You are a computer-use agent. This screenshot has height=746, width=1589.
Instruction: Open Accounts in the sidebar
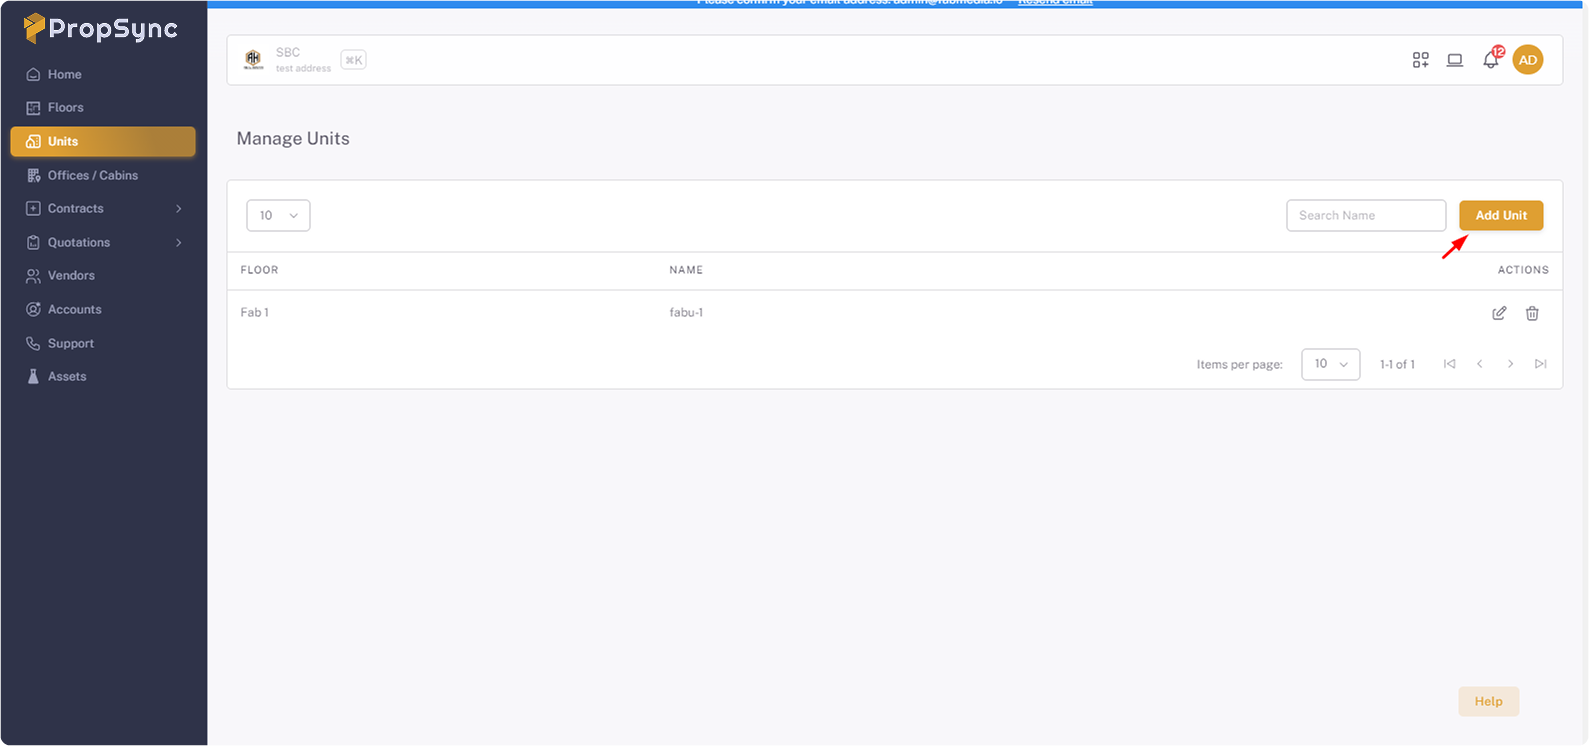(x=102, y=310)
